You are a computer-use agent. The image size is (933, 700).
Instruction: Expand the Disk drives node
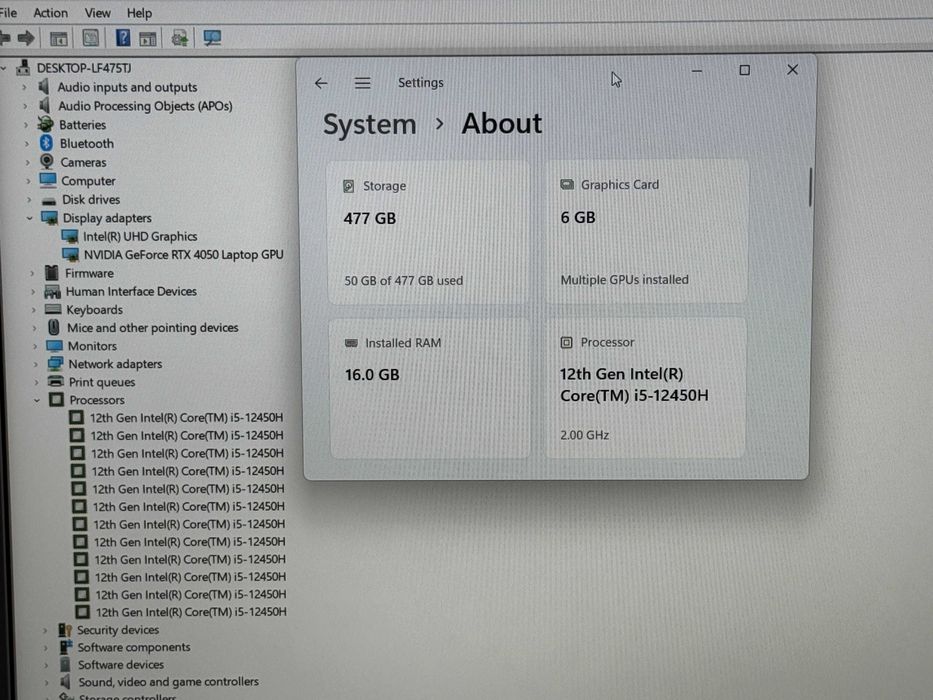click(x=29, y=200)
